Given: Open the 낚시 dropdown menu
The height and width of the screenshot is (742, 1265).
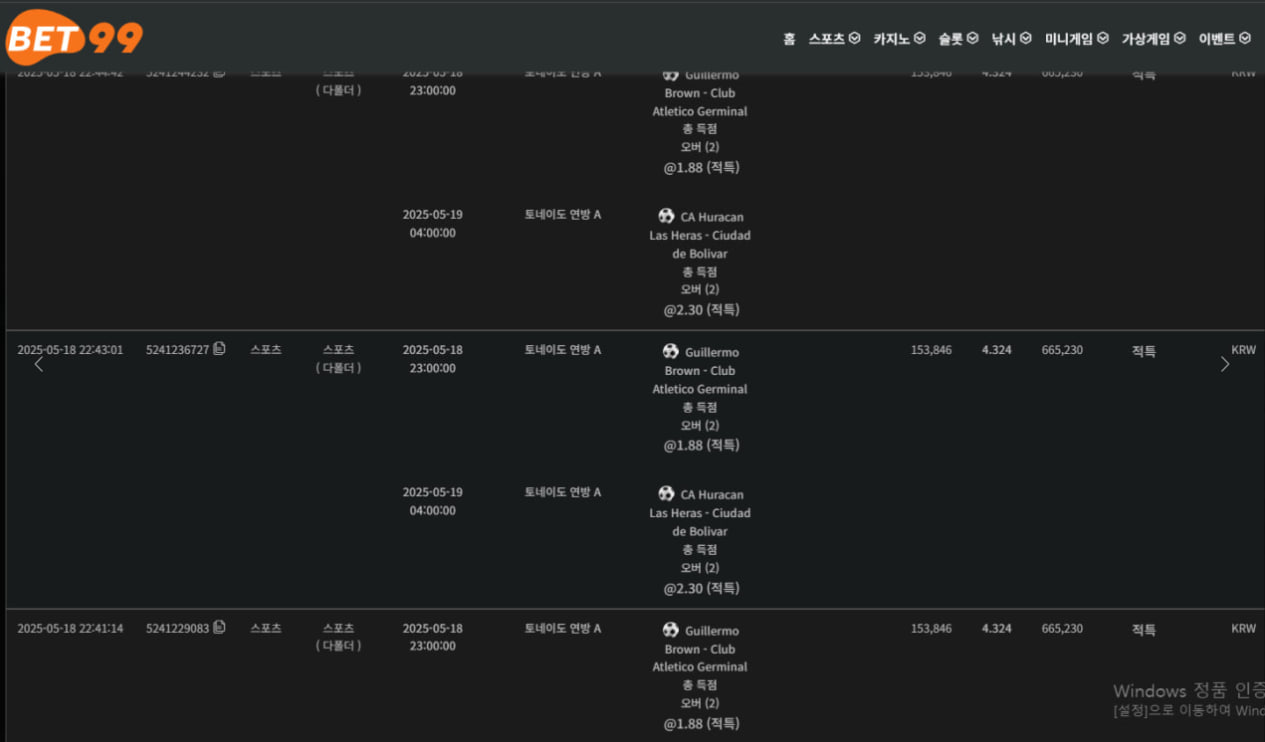Looking at the screenshot, I should [x=1011, y=39].
